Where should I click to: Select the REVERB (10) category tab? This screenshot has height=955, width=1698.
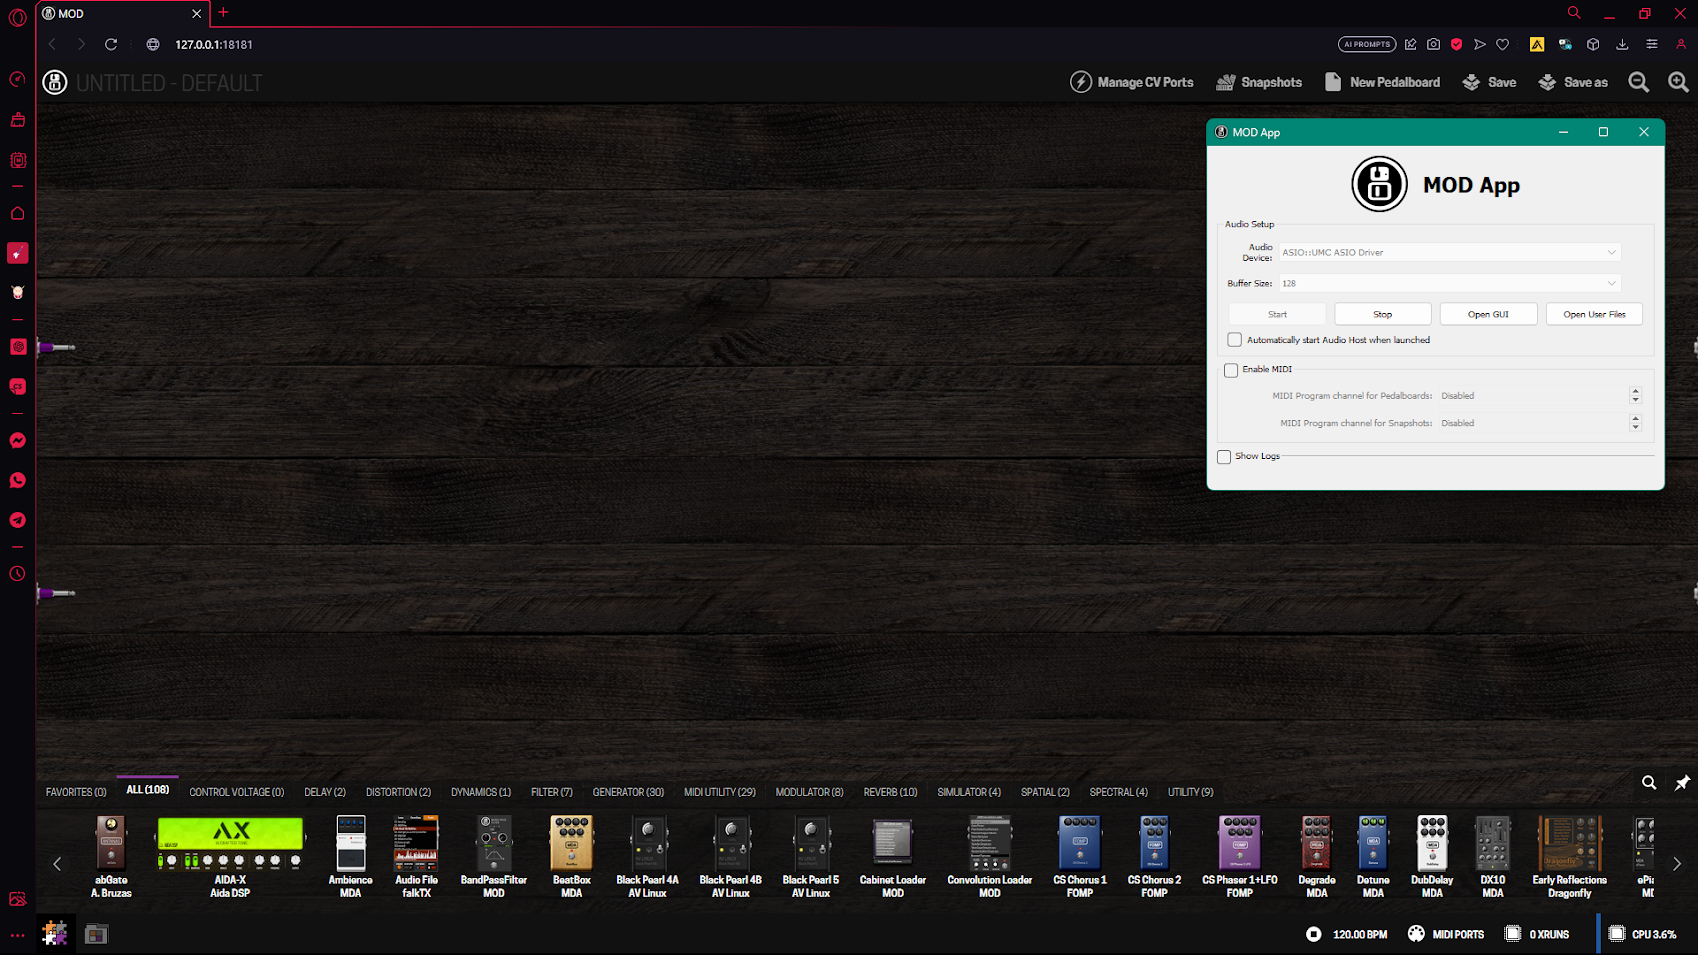tap(890, 792)
